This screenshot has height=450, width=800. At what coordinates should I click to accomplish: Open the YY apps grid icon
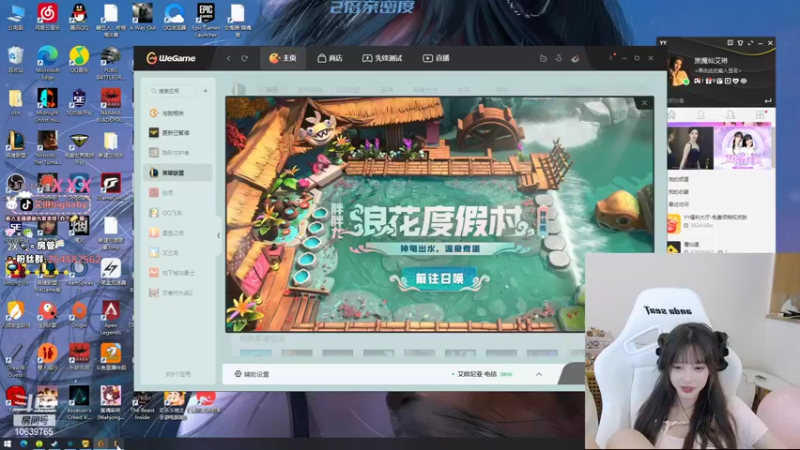pos(760,115)
